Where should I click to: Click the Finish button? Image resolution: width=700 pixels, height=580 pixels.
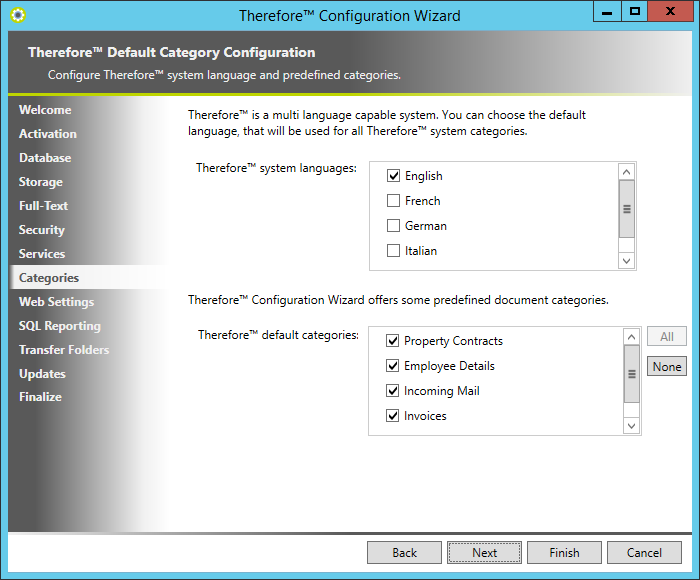click(x=564, y=553)
